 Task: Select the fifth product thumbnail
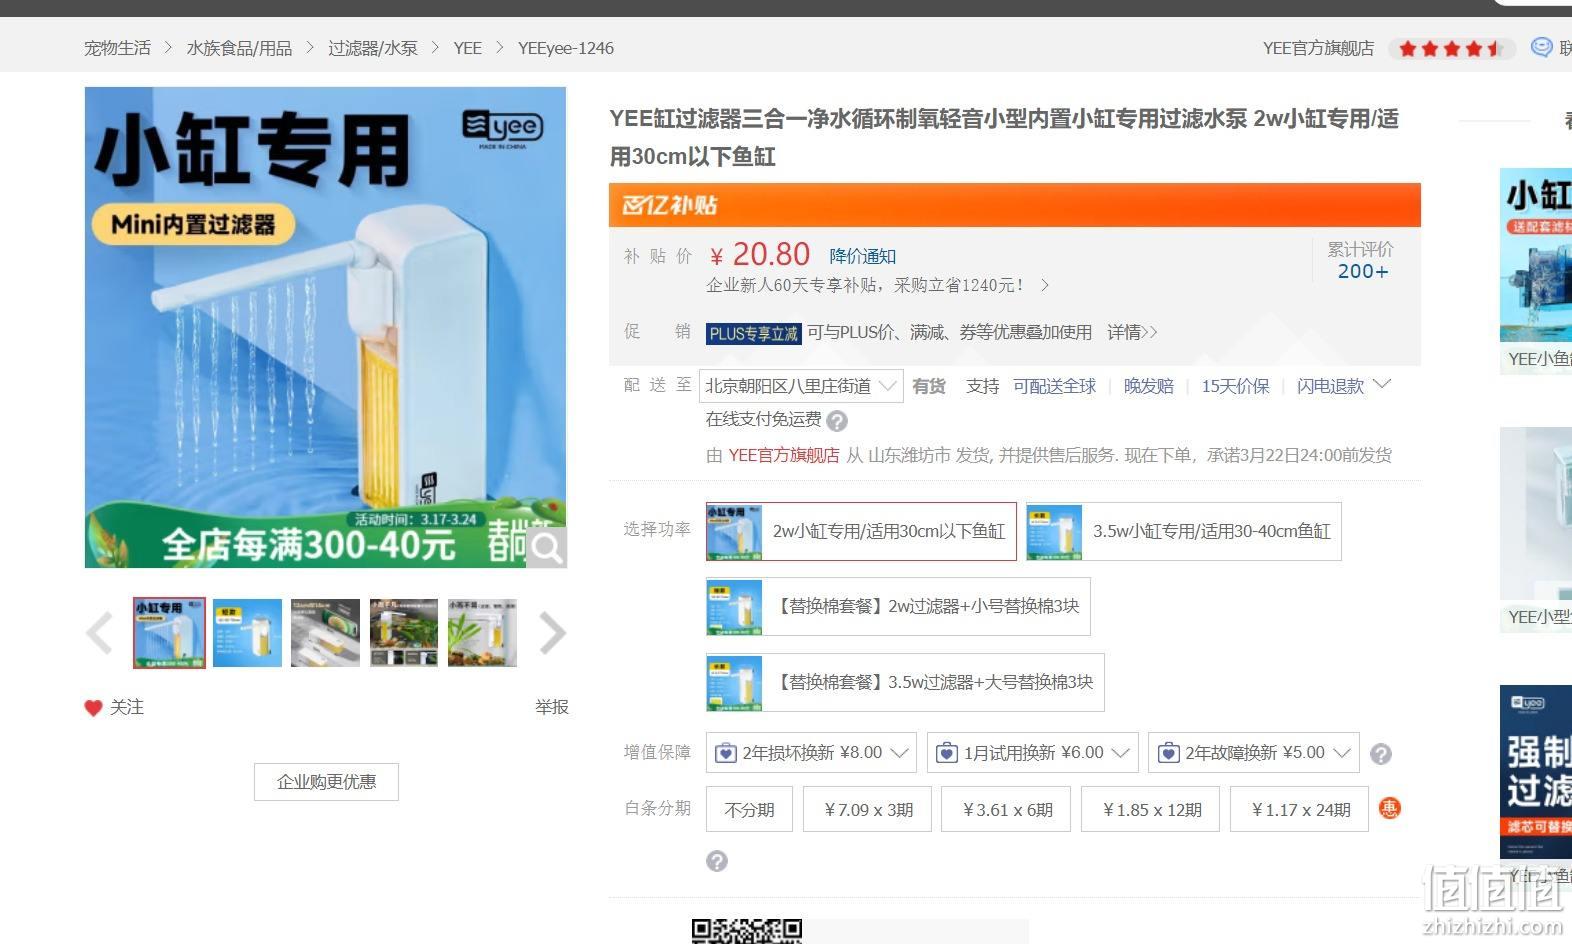coord(482,633)
